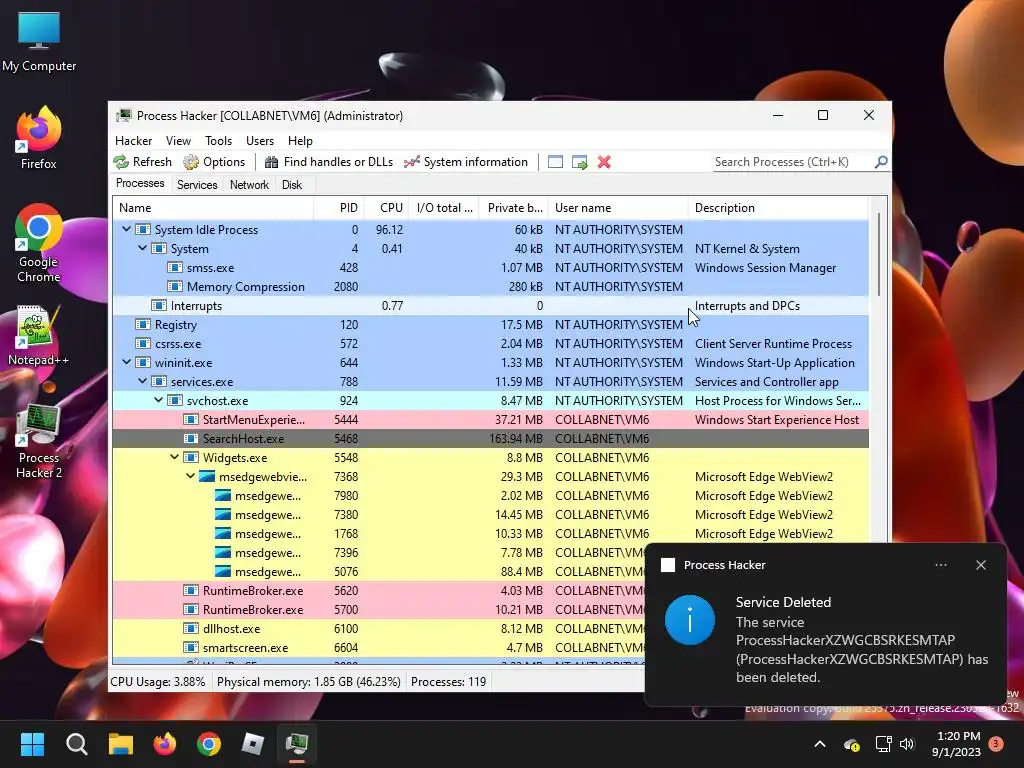Screen dimensions: 1024x768
Task: Collapse the msedgewebview2 parent node PID 7368
Action: 191,476
